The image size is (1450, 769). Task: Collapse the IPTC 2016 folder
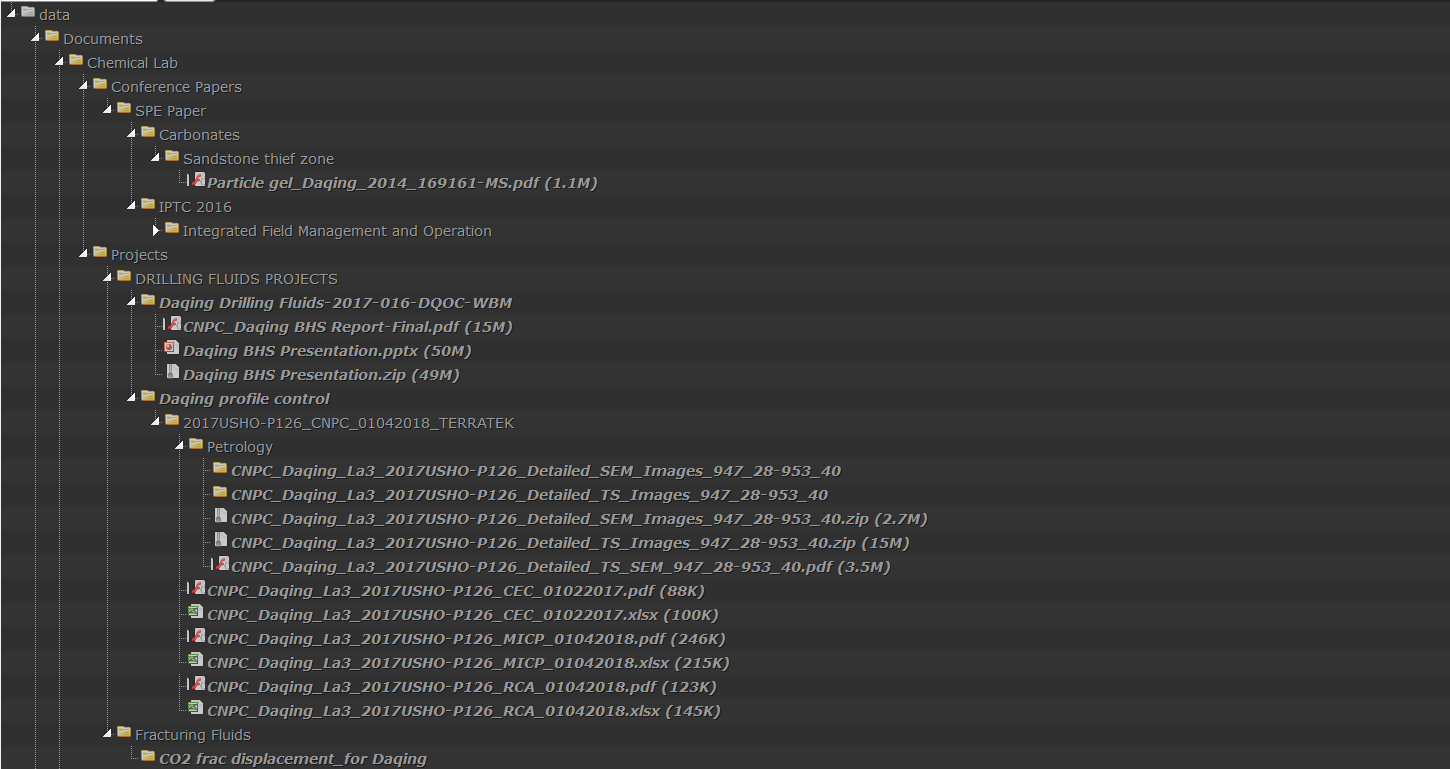tap(131, 206)
